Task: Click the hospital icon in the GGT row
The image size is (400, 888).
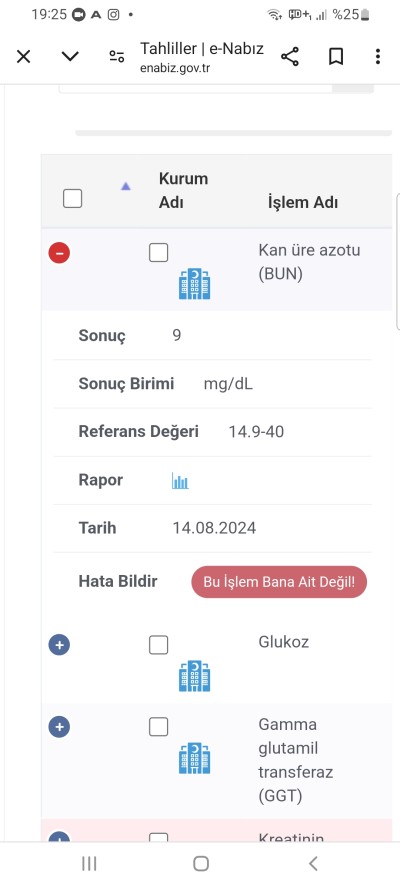Action: pos(194,758)
